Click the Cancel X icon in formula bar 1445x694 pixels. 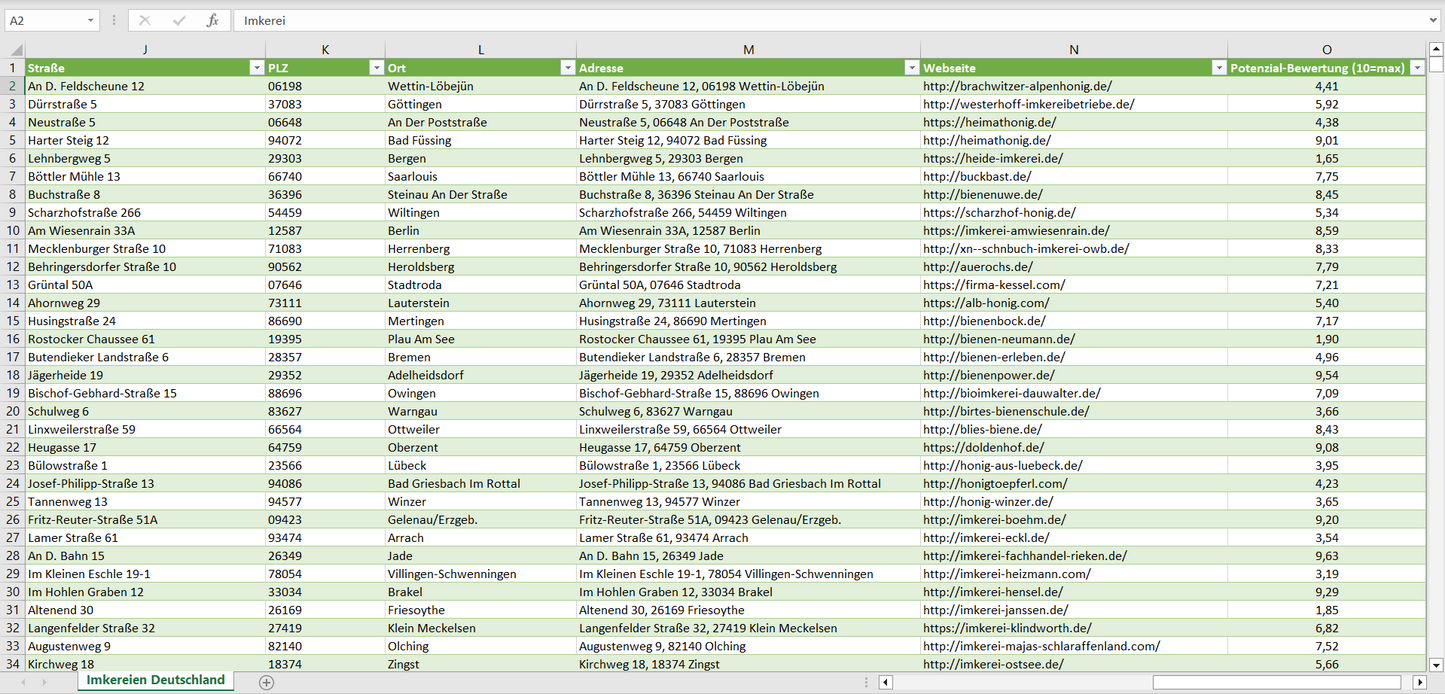pos(145,20)
